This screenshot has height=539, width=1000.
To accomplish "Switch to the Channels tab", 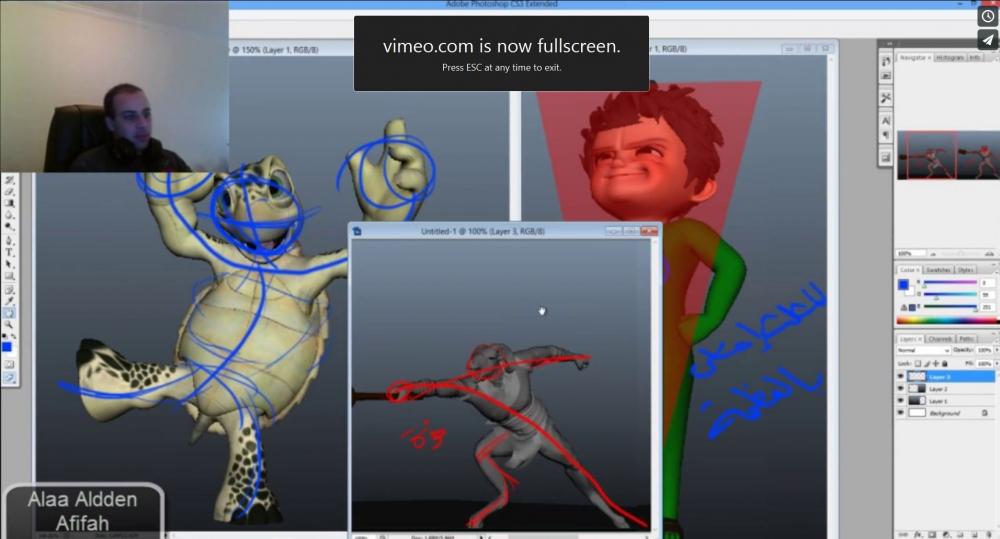I will click(x=941, y=339).
